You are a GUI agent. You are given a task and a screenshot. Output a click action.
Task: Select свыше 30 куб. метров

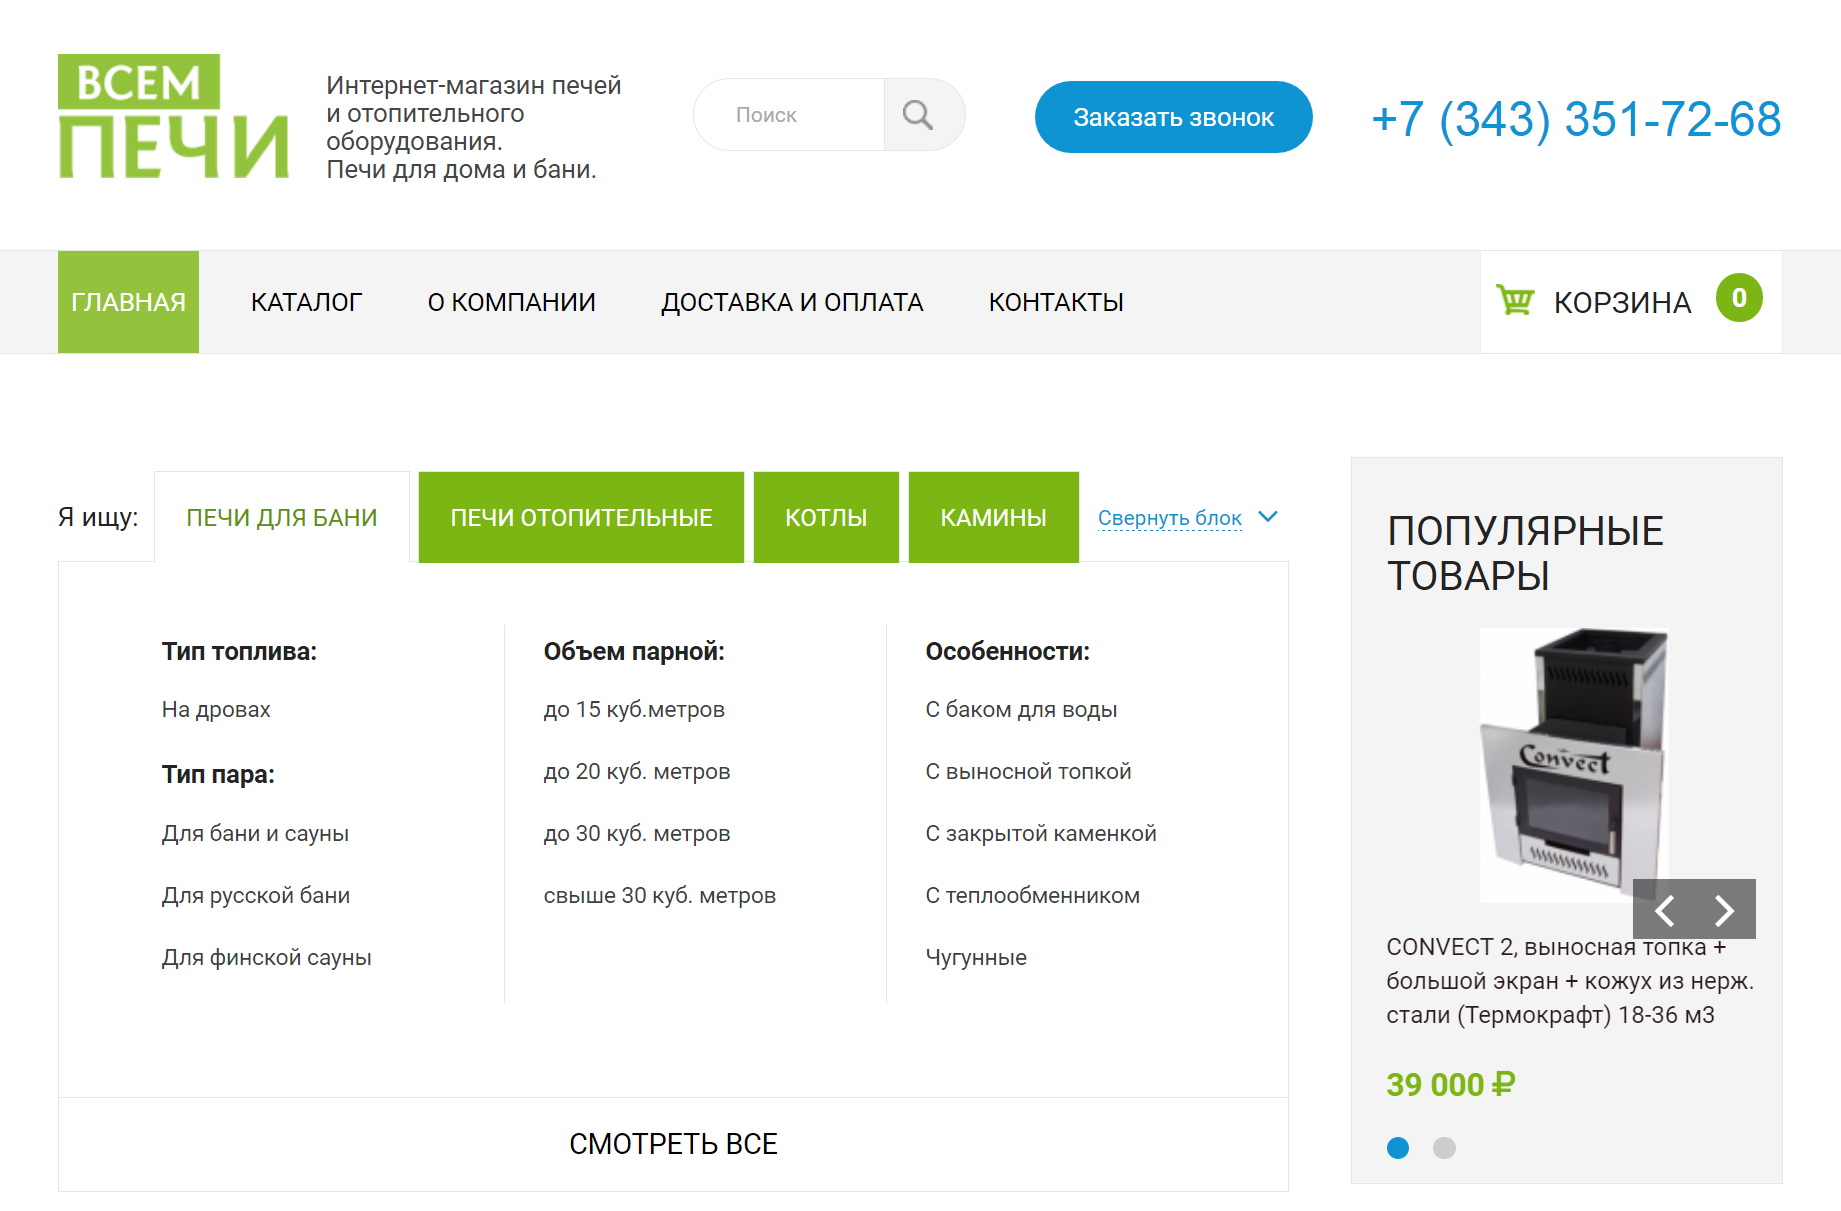pos(660,895)
